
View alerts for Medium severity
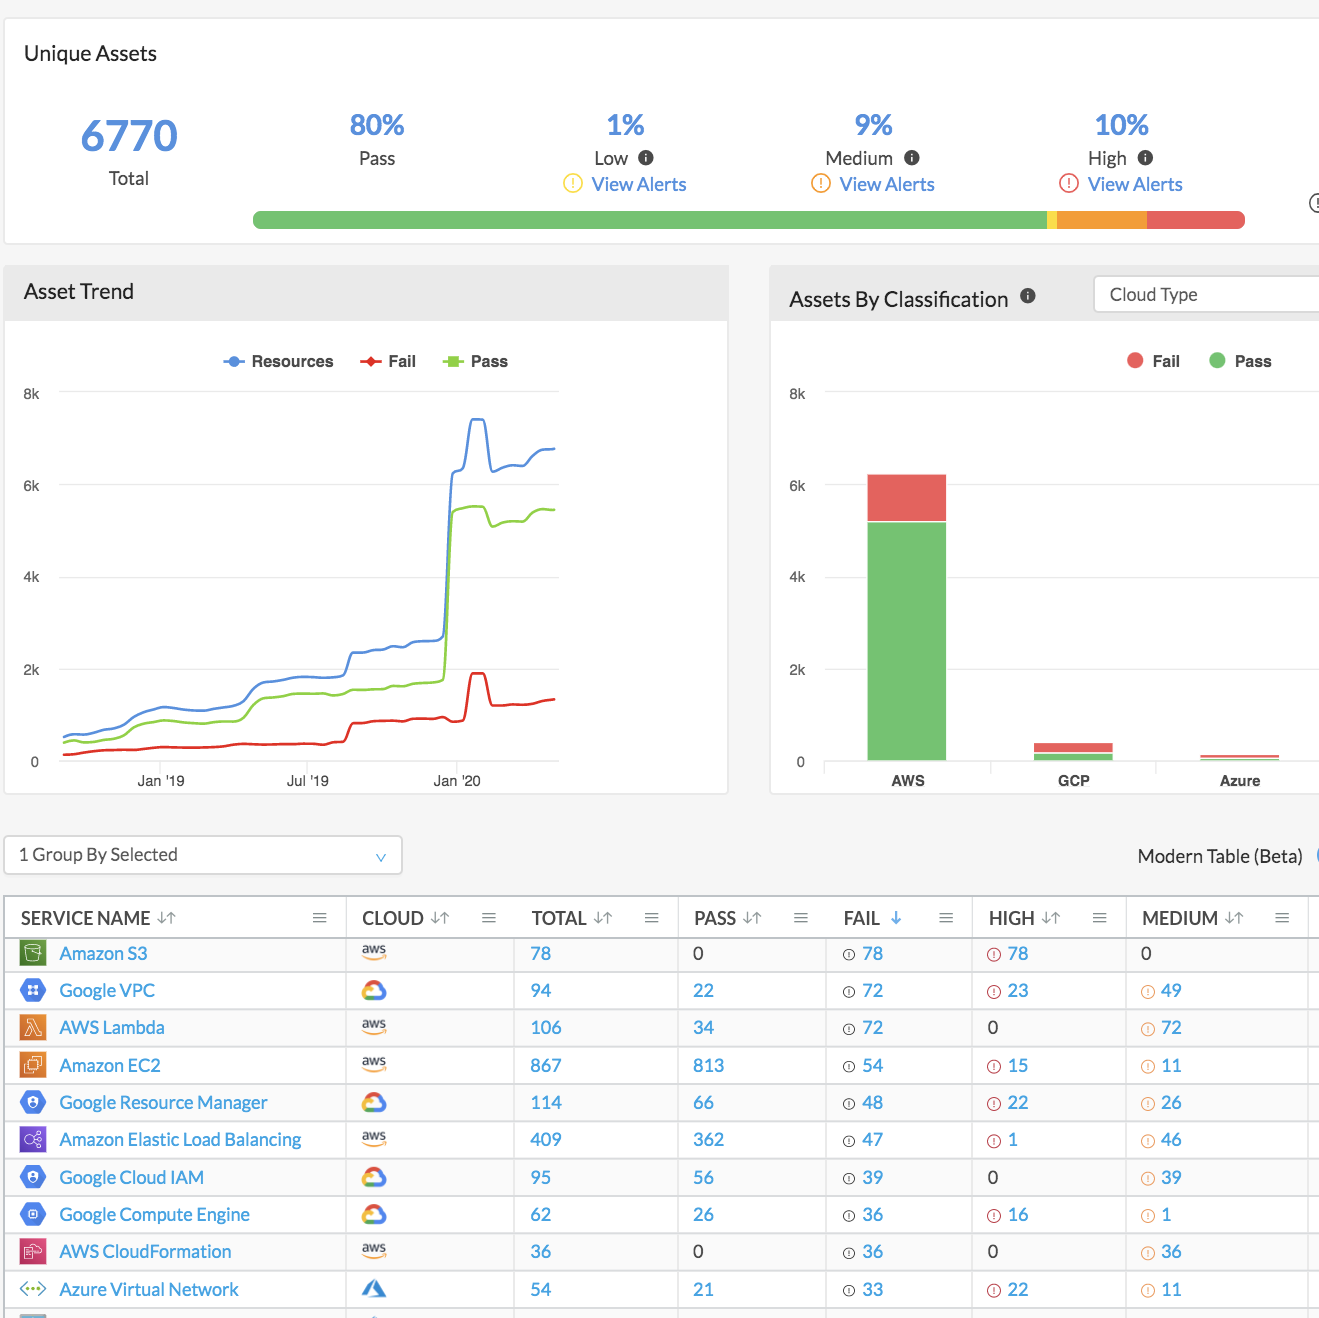[x=886, y=184]
